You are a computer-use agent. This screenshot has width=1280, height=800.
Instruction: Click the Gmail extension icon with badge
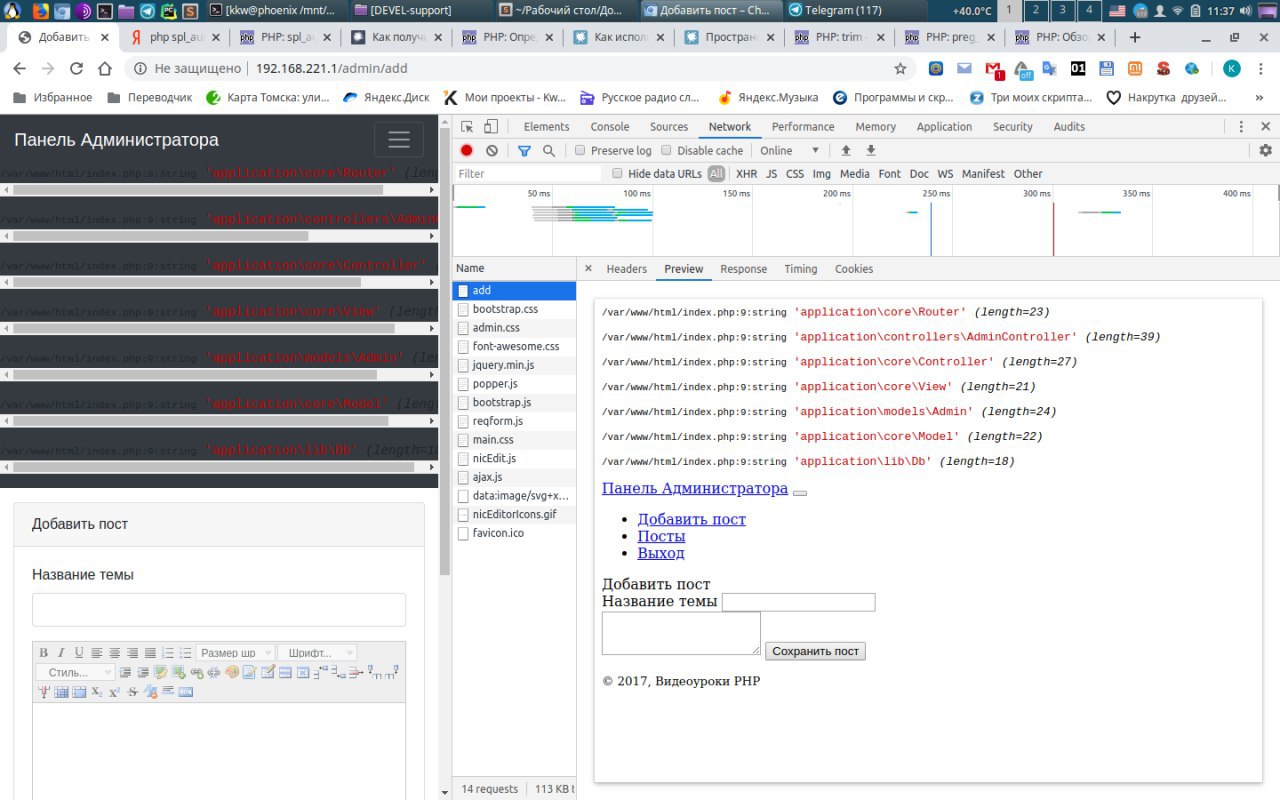[x=994, y=70]
